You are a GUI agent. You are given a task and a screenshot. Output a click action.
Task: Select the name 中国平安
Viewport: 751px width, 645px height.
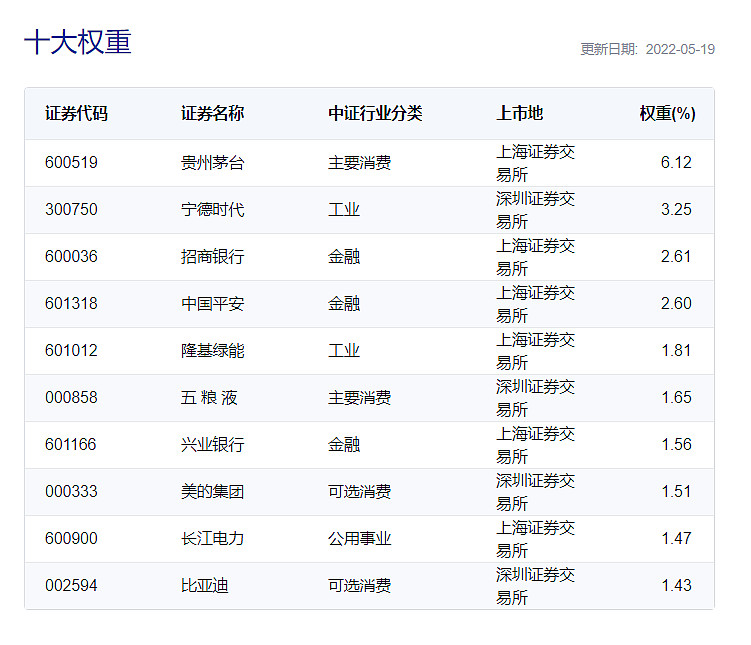click(213, 303)
